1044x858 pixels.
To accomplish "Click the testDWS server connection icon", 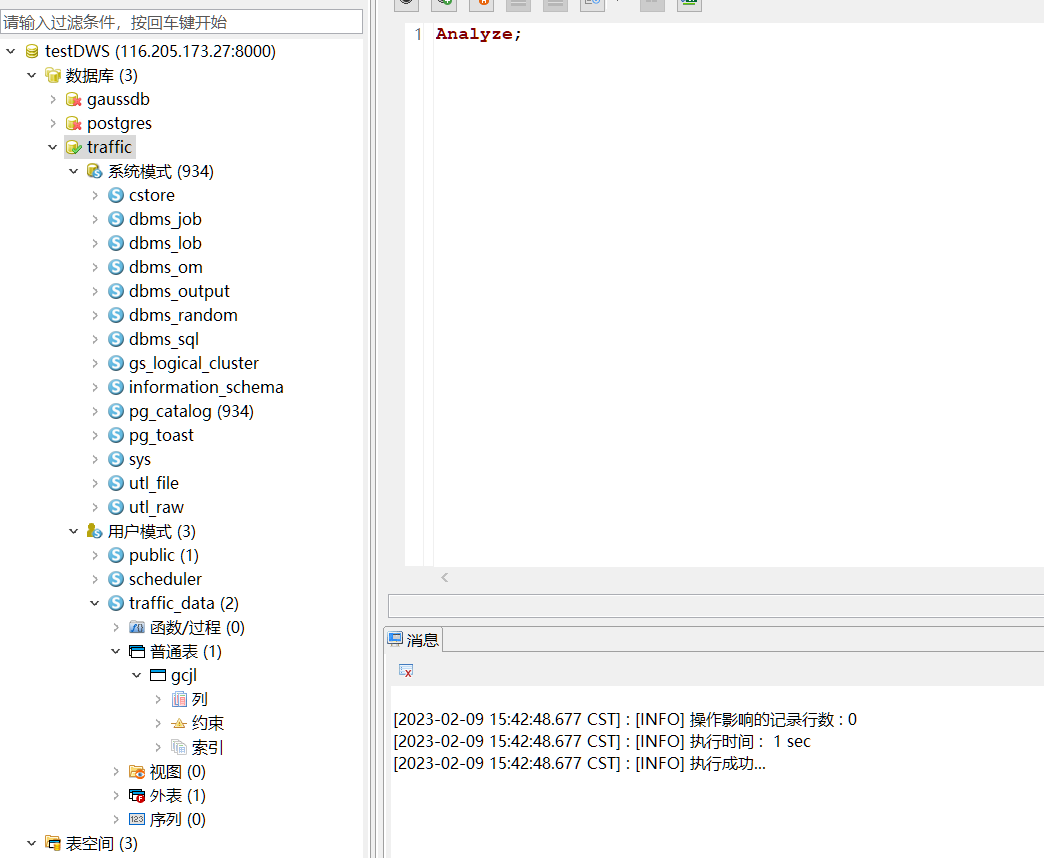I will pos(31,51).
